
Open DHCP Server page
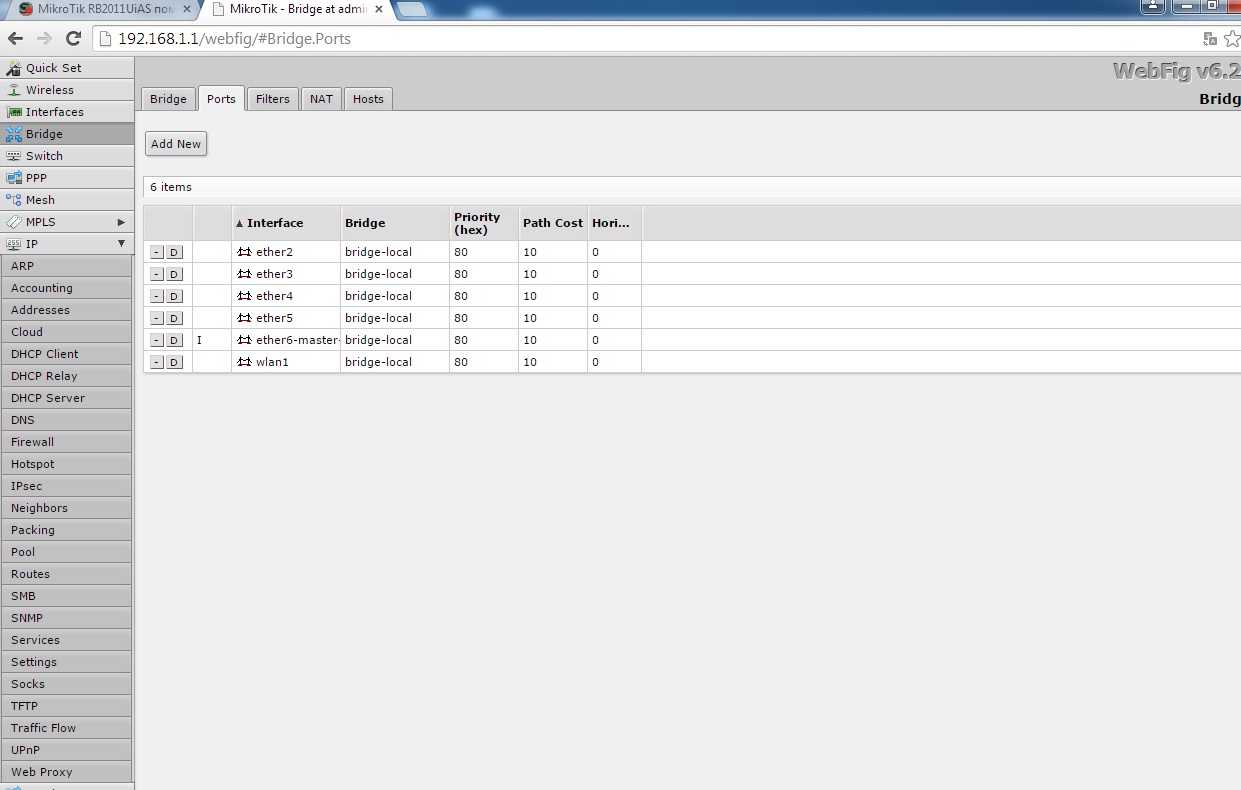tap(66, 398)
